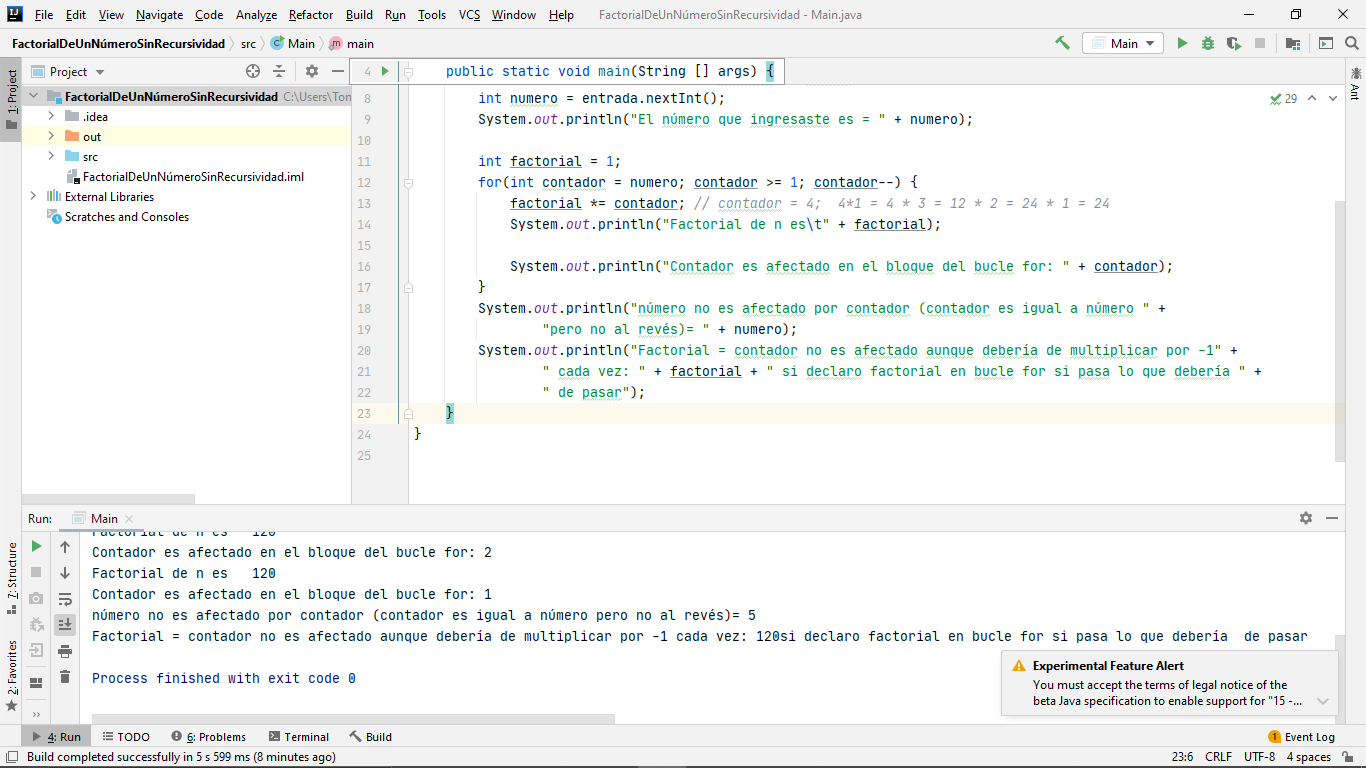Toggle scroll to end in Run console

65,624
